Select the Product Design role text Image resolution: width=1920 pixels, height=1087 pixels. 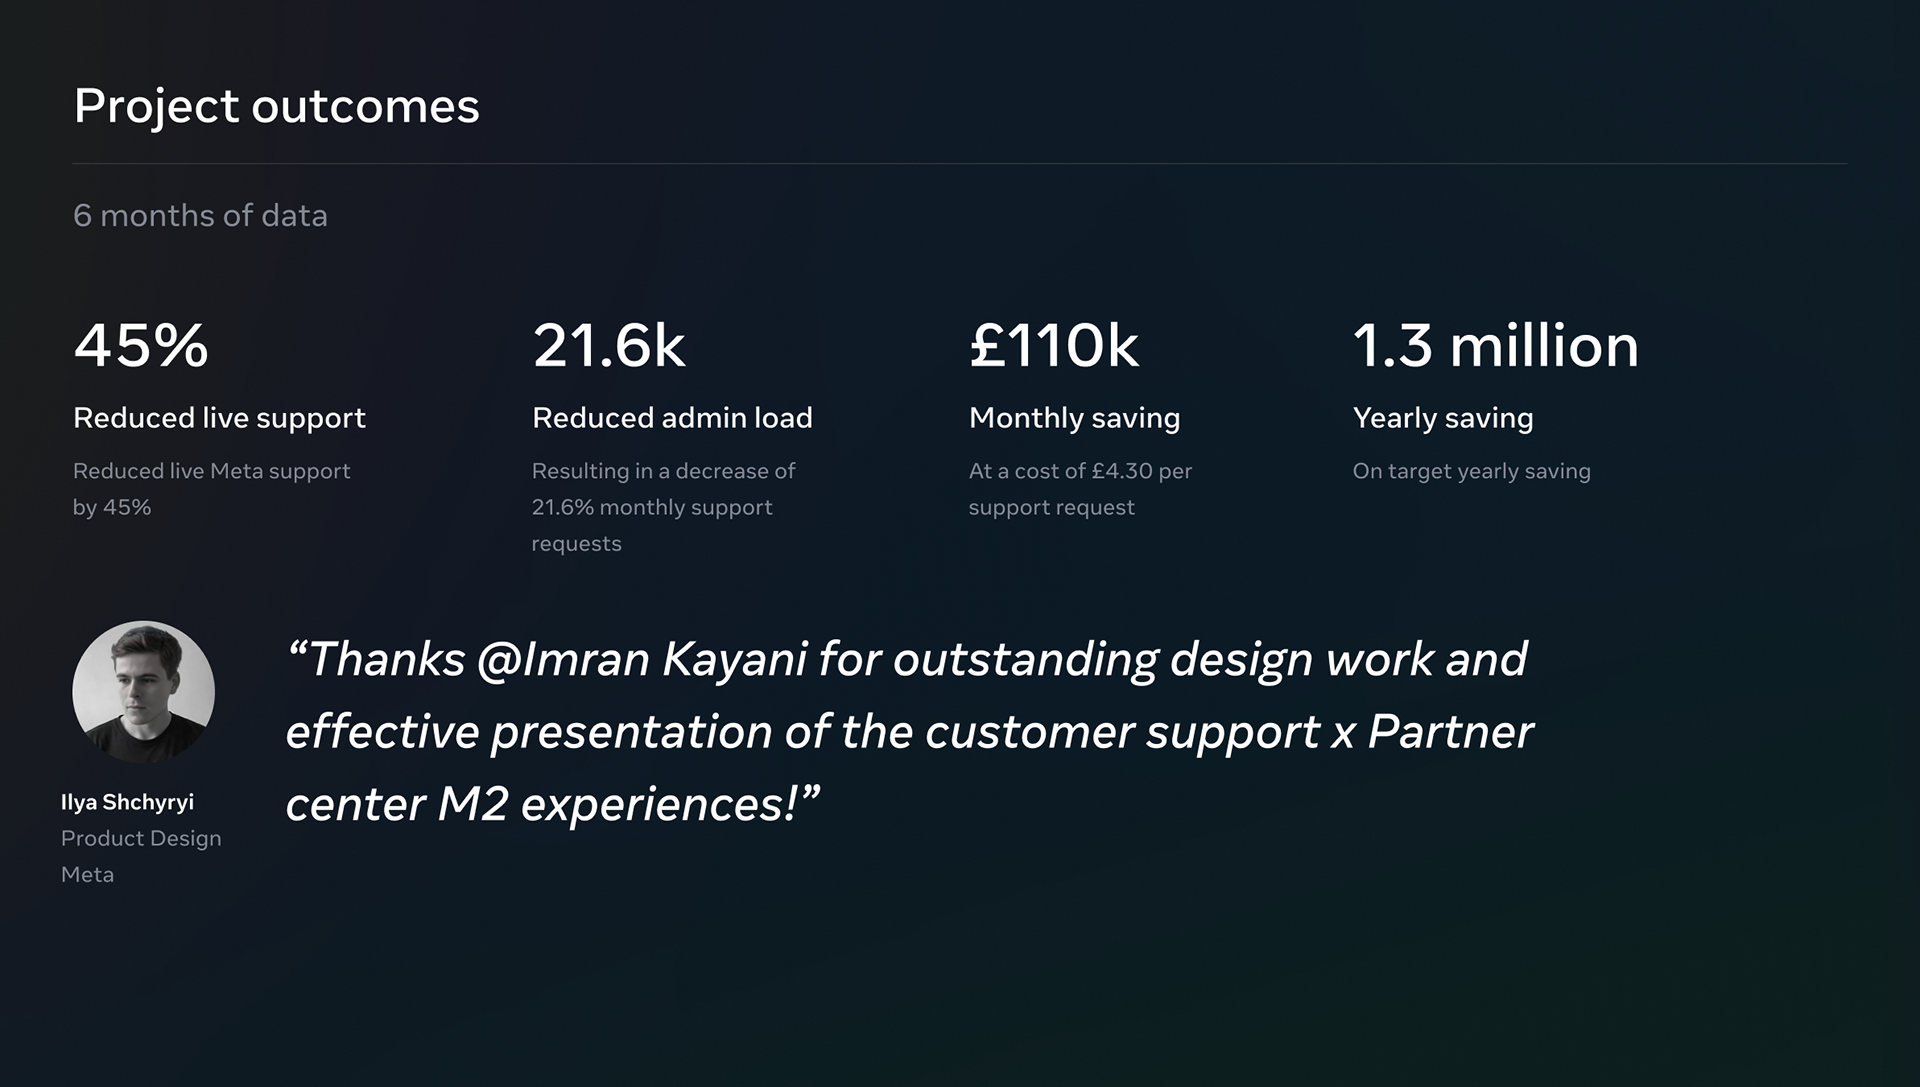pyautogui.click(x=141, y=838)
